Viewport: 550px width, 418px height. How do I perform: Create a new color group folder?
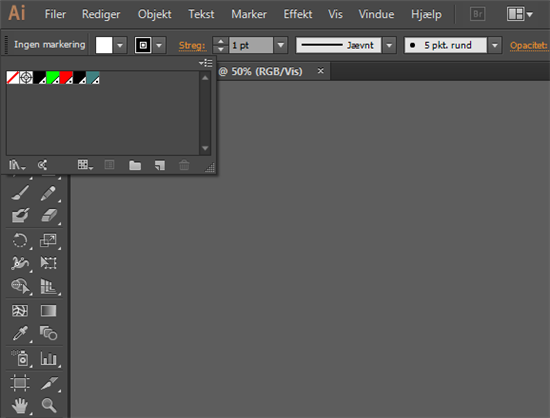135,165
